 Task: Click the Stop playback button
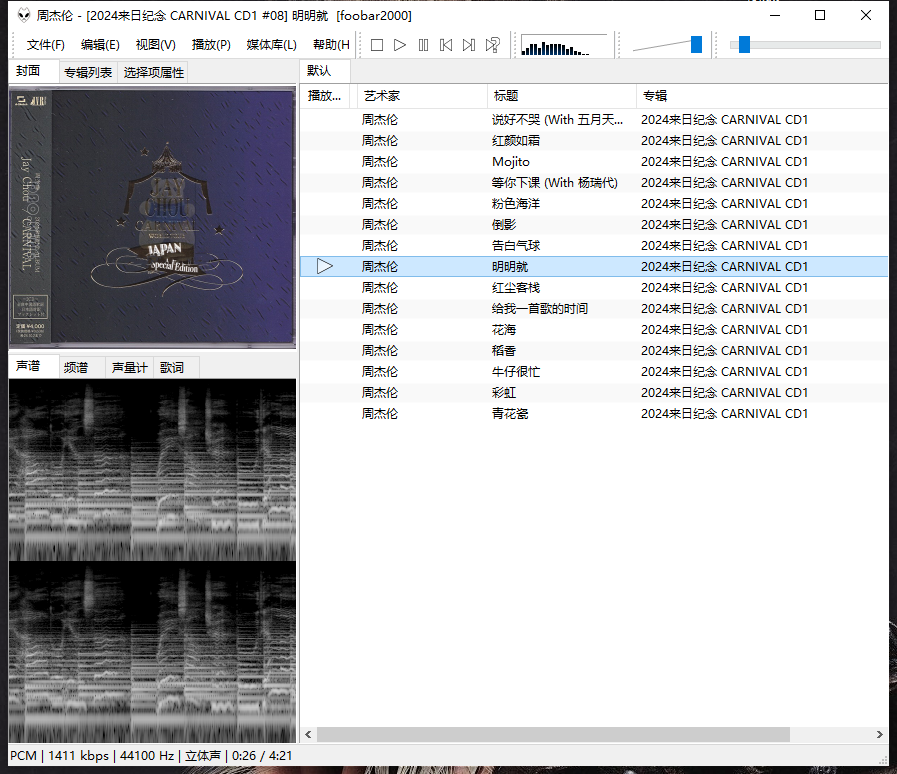[377, 45]
